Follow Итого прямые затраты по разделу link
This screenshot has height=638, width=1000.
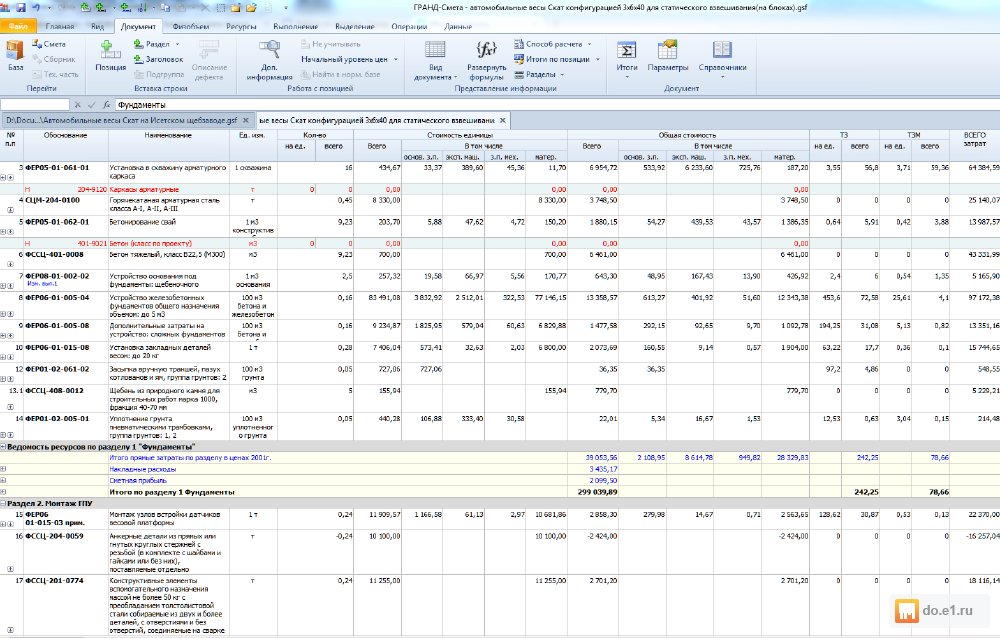pos(190,457)
